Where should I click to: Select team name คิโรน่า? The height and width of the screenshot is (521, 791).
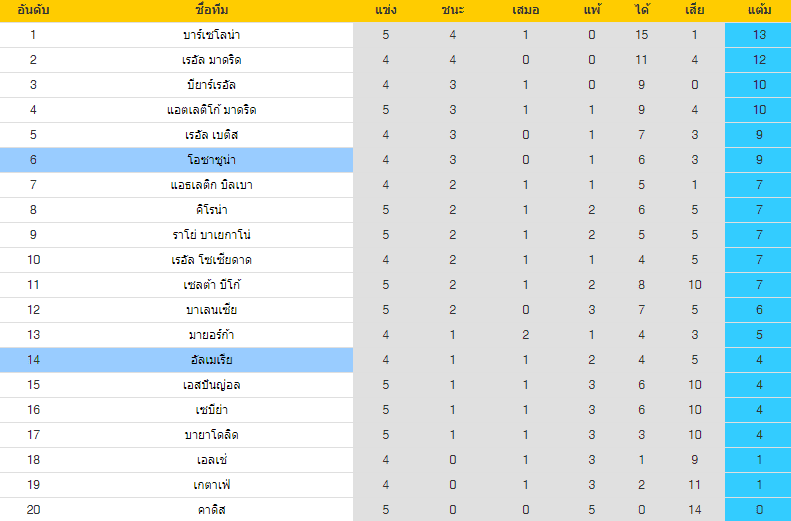pos(212,210)
